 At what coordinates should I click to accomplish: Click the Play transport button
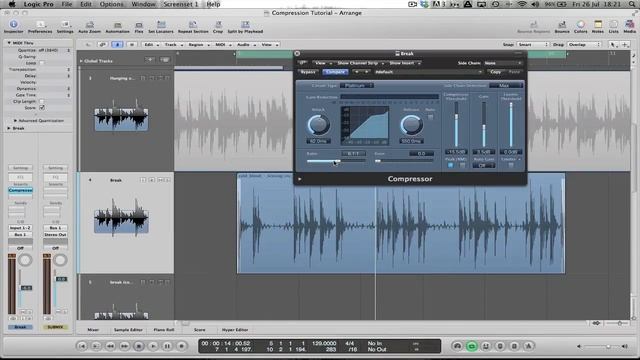click(x=153, y=346)
